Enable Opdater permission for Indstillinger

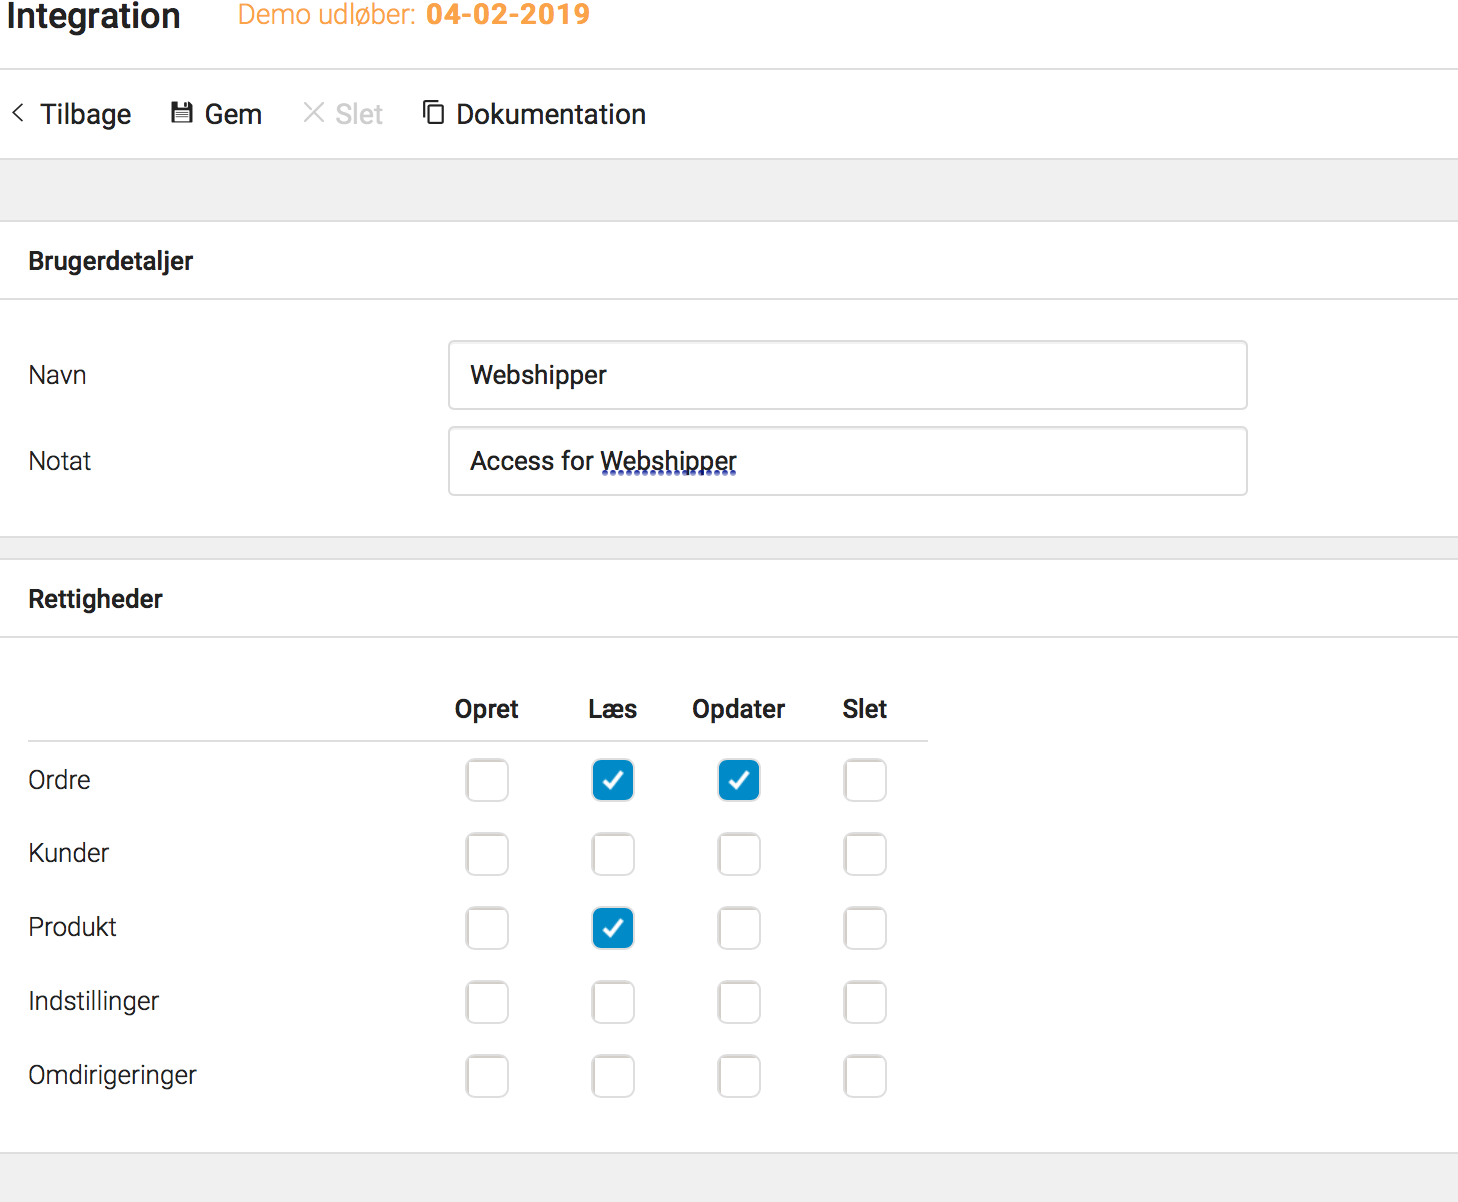pos(739,1002)
